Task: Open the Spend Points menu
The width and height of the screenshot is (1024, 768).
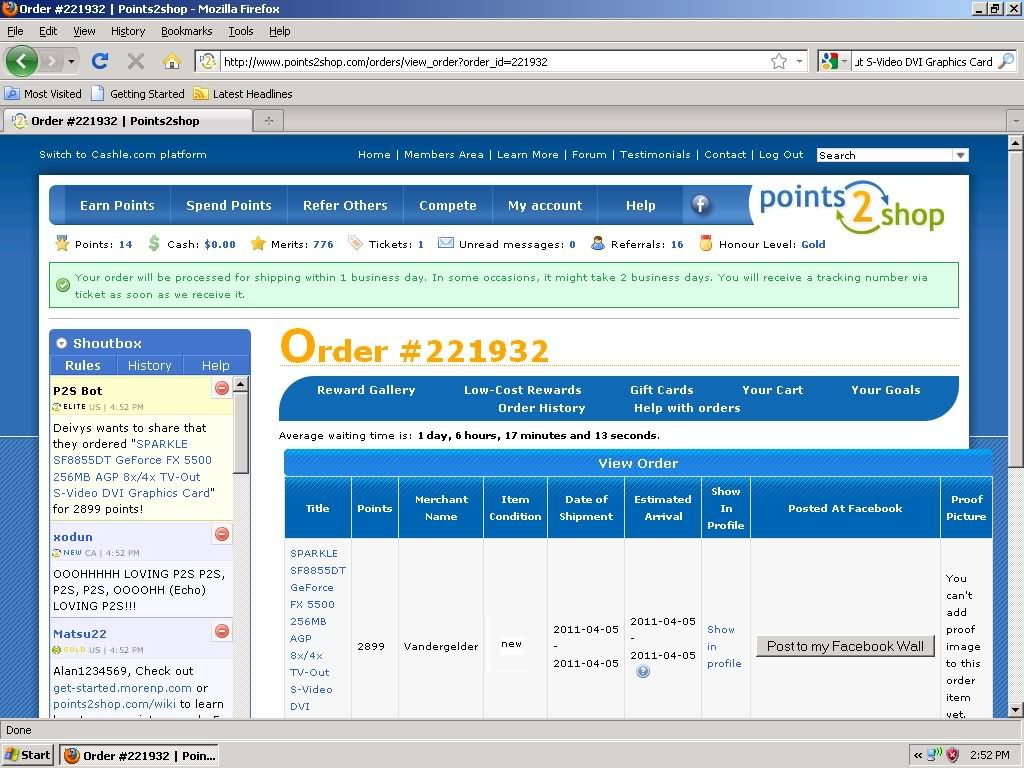Action: pos(229,205)
